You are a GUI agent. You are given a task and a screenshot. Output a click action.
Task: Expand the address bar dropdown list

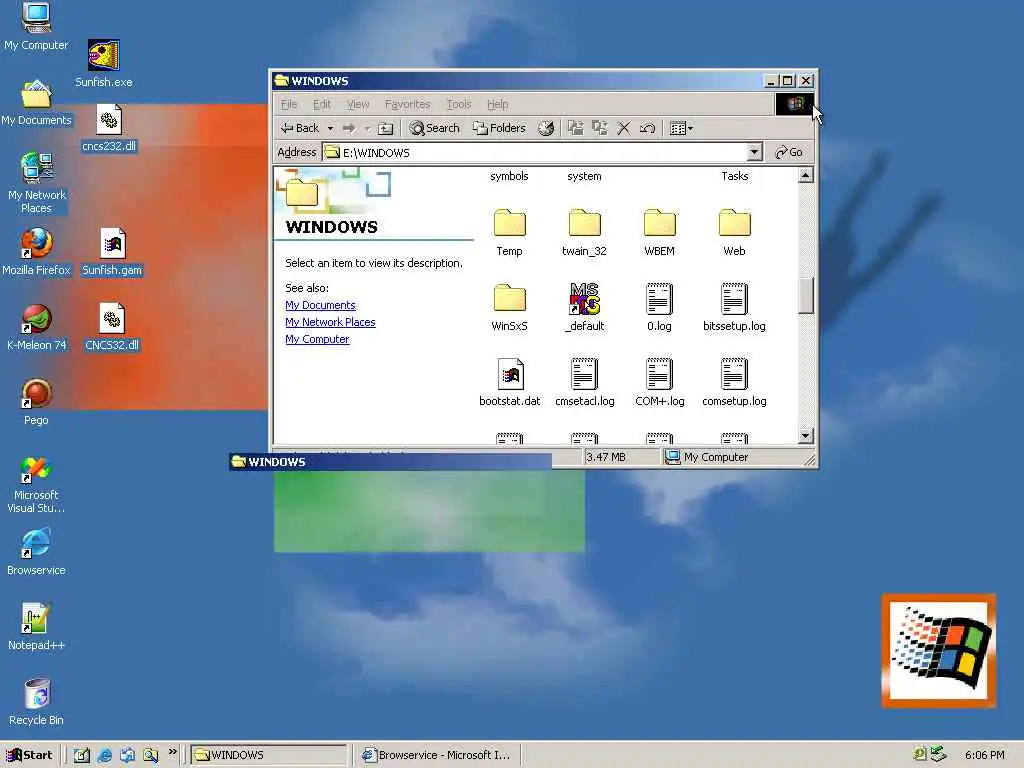tap(754, 152)
